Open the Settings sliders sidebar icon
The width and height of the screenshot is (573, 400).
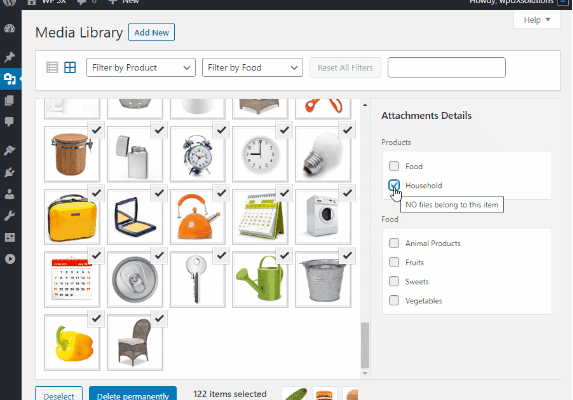pyautogui.click(x=10, y=237)
